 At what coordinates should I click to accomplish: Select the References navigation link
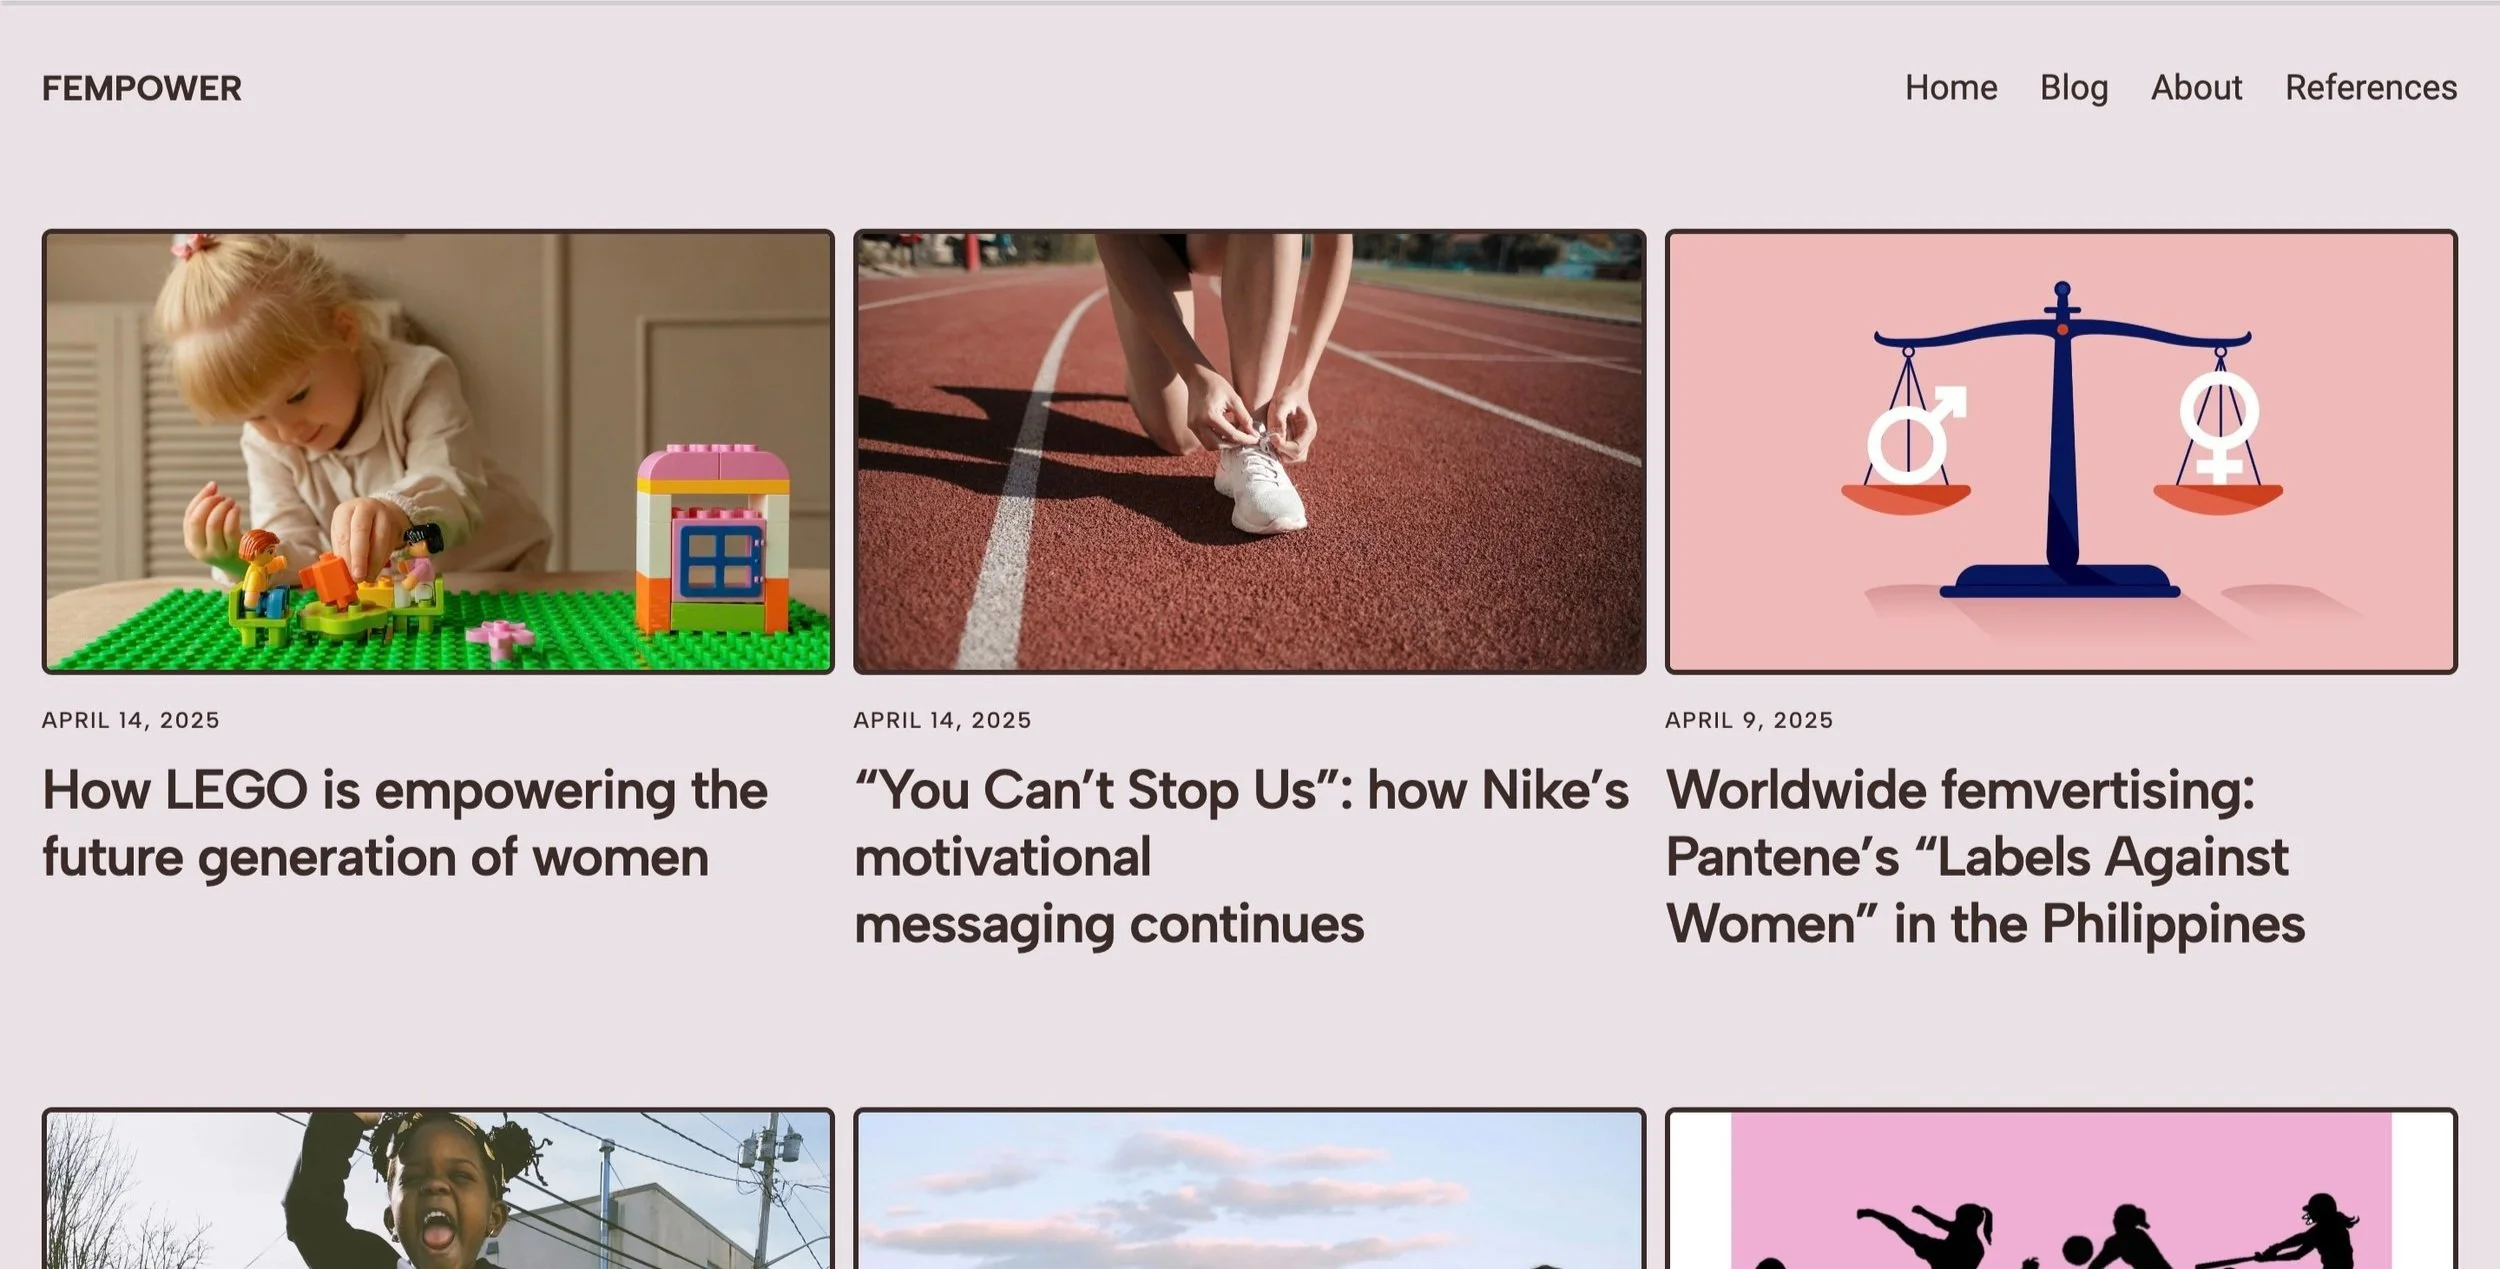coord(2370,88)
